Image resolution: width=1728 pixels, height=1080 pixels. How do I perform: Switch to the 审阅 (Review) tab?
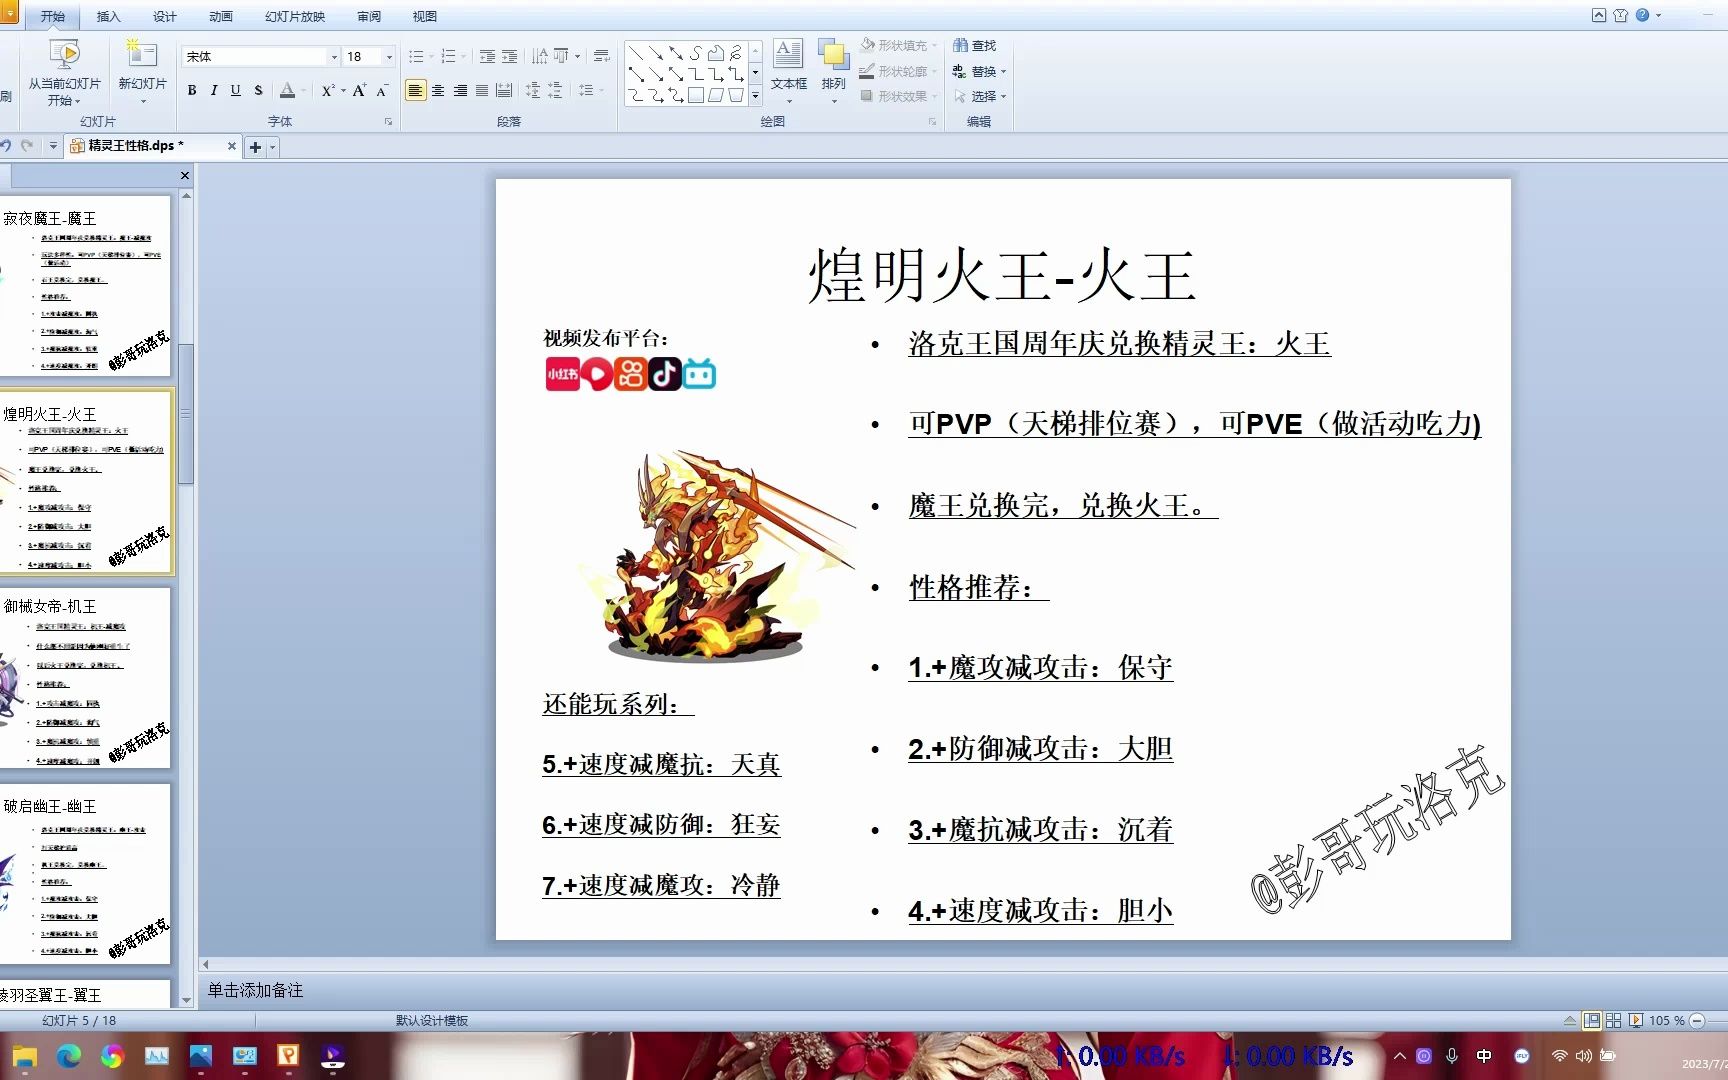(369, 16)
